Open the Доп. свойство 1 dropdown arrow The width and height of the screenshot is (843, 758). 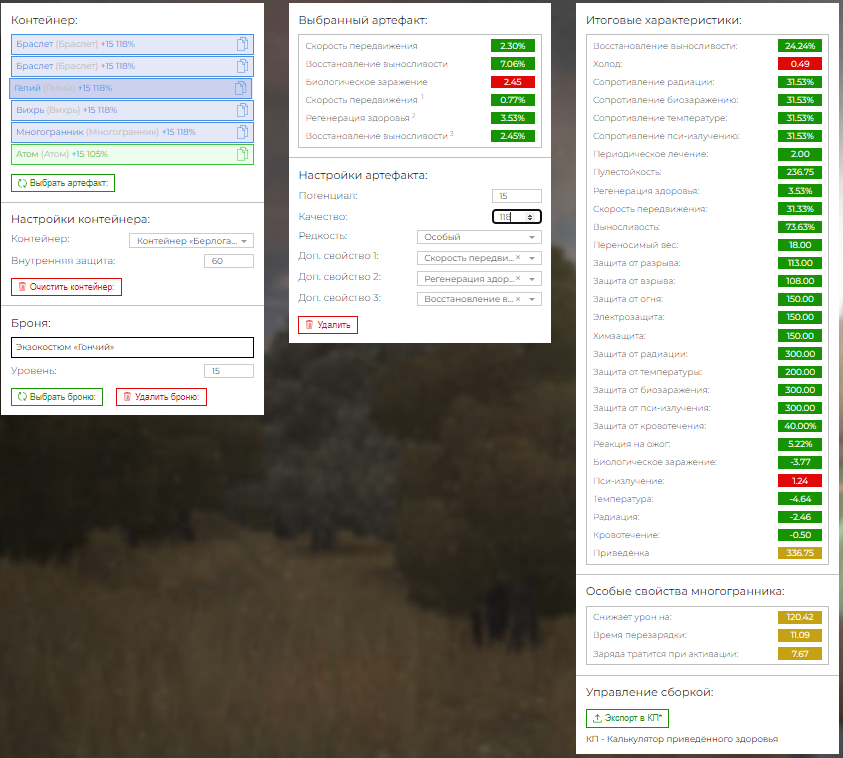click(x=532, y=258)
